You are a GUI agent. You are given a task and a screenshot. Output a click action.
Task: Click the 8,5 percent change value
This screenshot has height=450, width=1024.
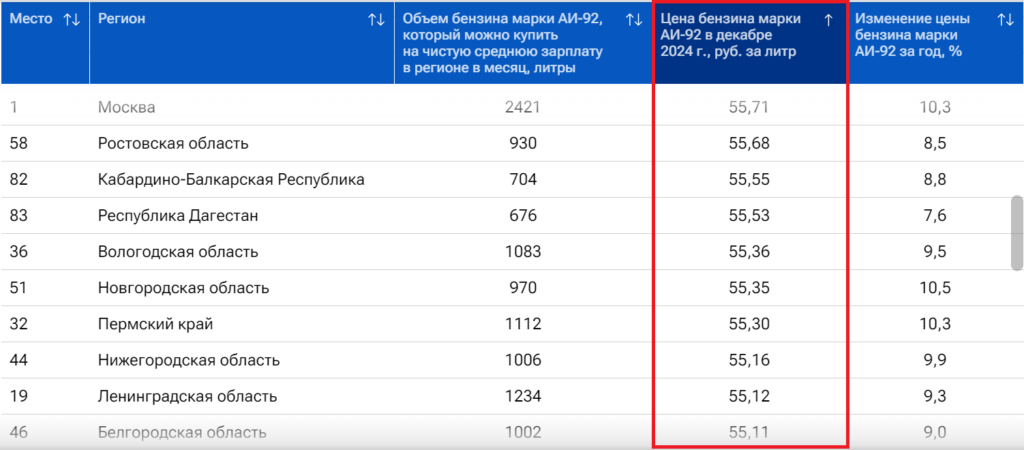pyautogui.click(x=935, y=143)
